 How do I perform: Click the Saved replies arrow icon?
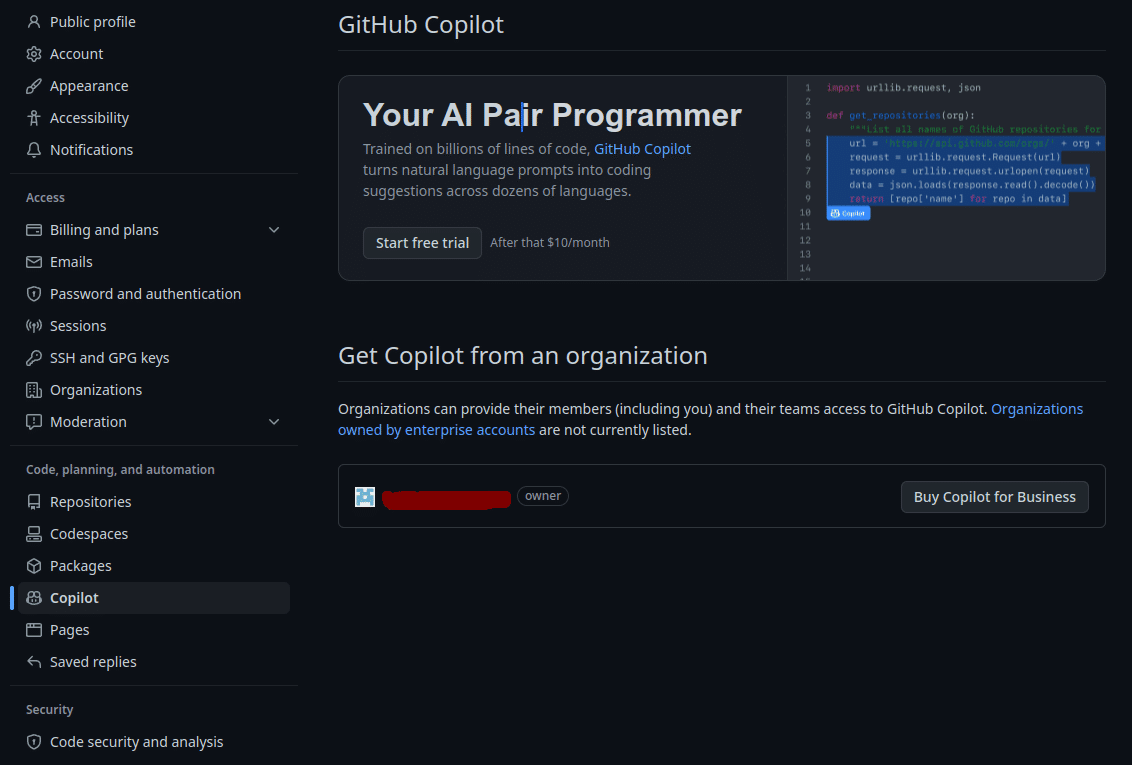[x=34, y=662]
